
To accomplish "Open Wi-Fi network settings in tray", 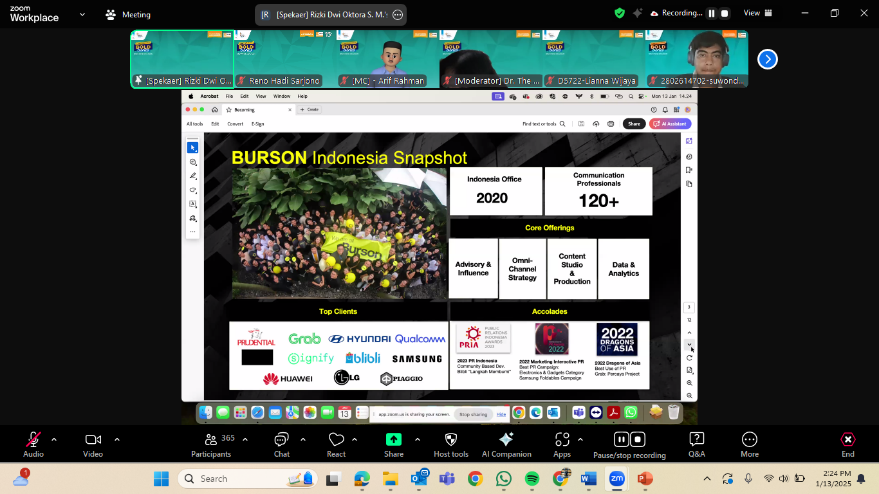I will (769, 478).
